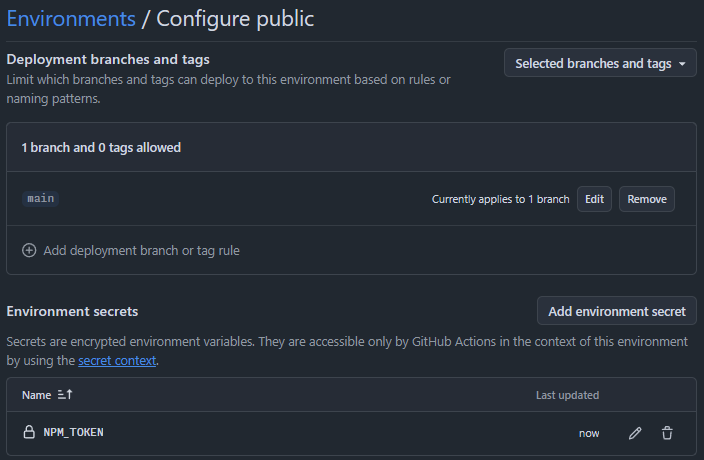Remove the main branch rule
The height and width of the screenshot is (460, 704).
tap(647, 199)
